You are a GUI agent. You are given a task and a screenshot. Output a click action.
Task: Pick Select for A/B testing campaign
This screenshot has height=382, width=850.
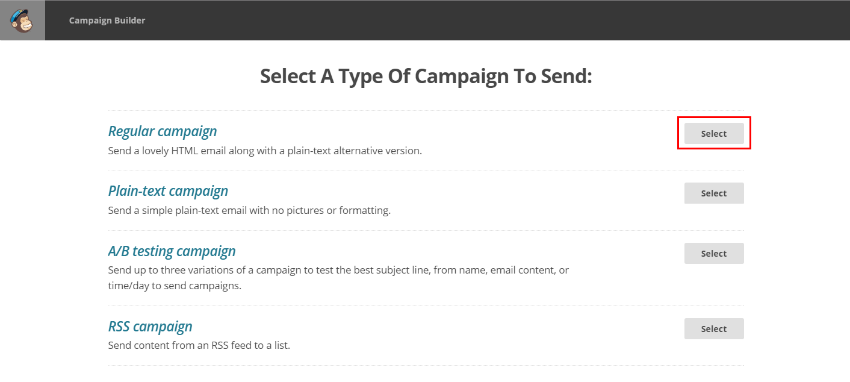[x=713, y=254]
